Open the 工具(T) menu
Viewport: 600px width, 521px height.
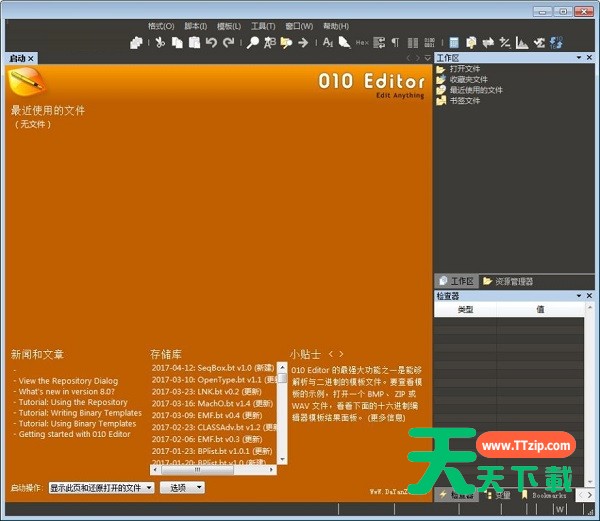(x=263, y=26)
